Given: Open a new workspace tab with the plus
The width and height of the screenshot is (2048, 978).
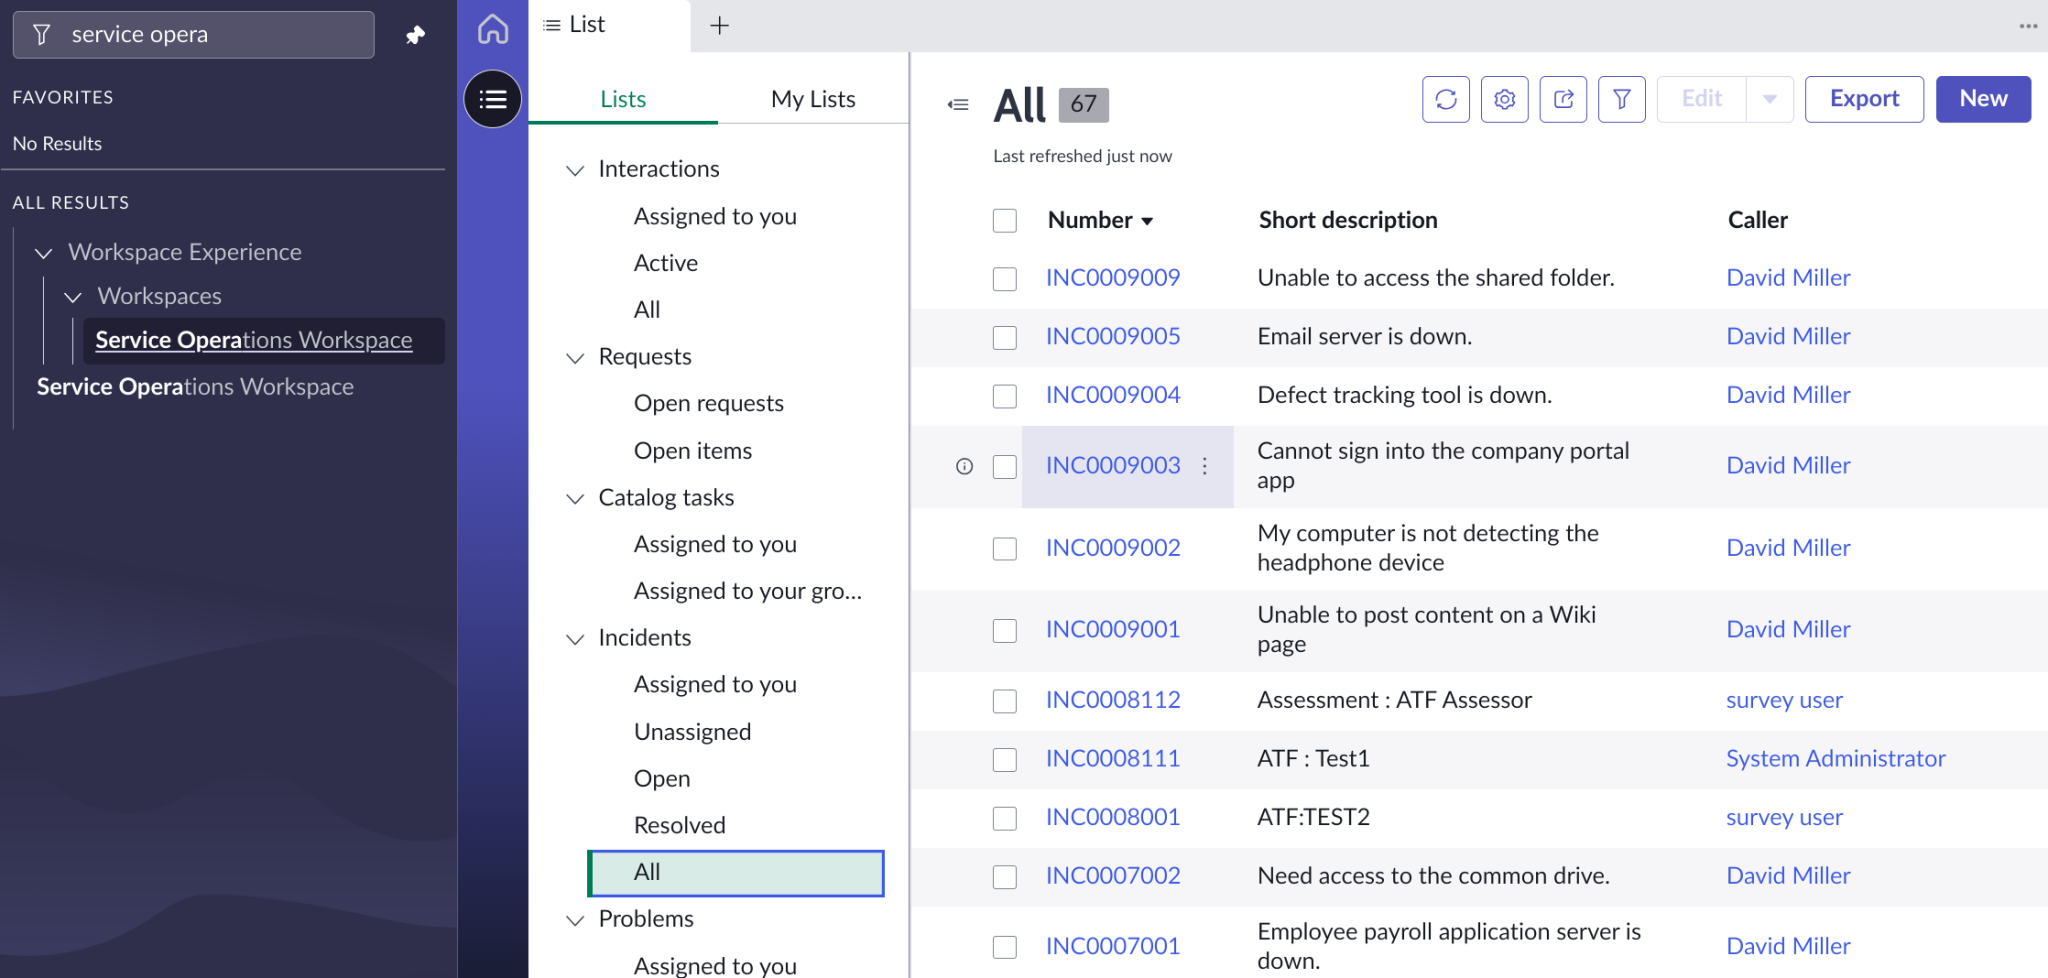Looking at the screenshot, I should [x=720, y=24].
